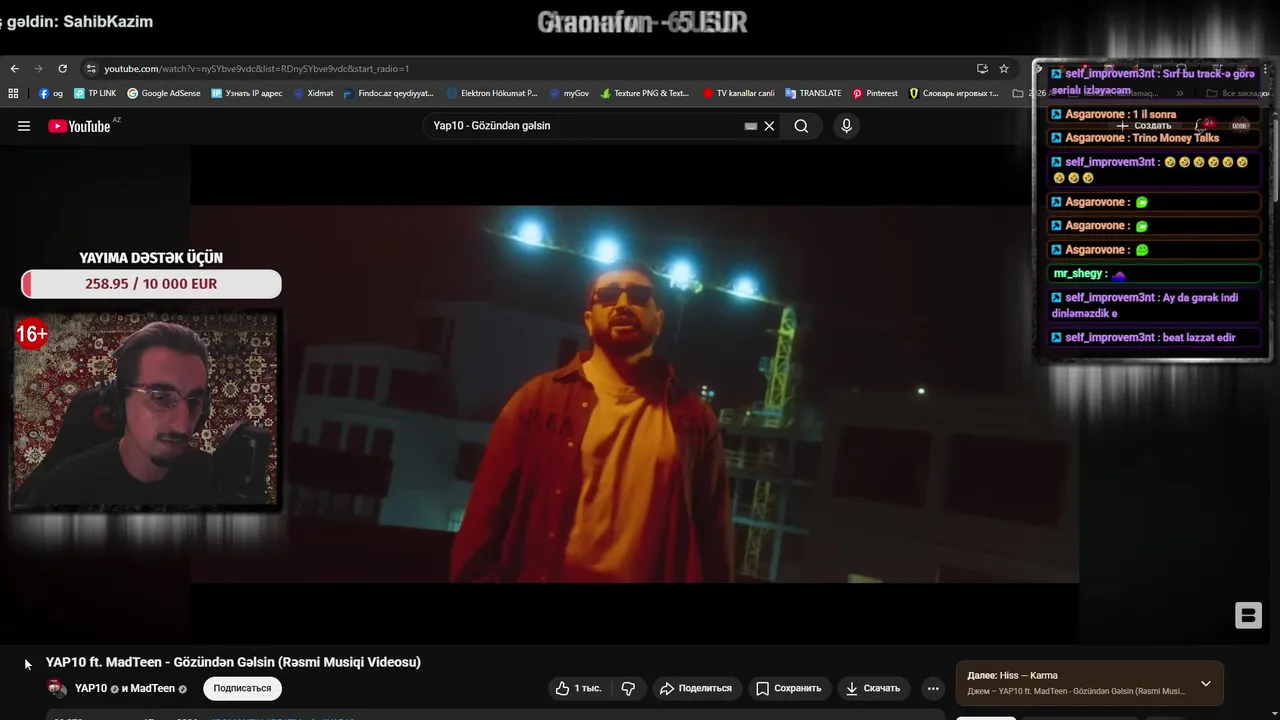Viewport: 1280px width, 720px height.
Task: Save the video with Сохранить
Action: (789, 688)
